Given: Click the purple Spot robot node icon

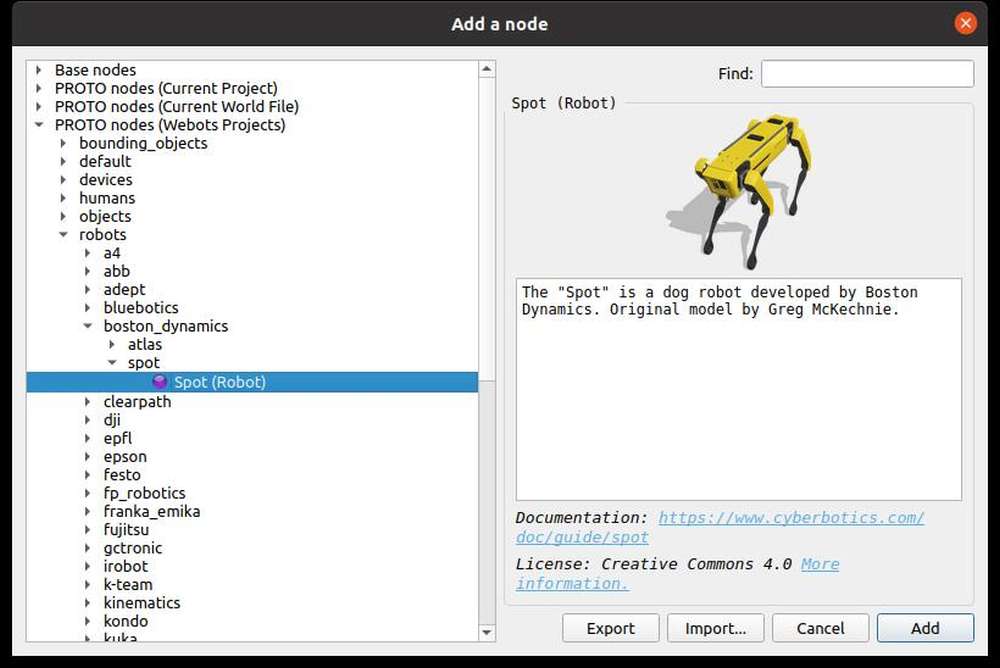Looking at the screenshot, I should click(x=159, y=382).
